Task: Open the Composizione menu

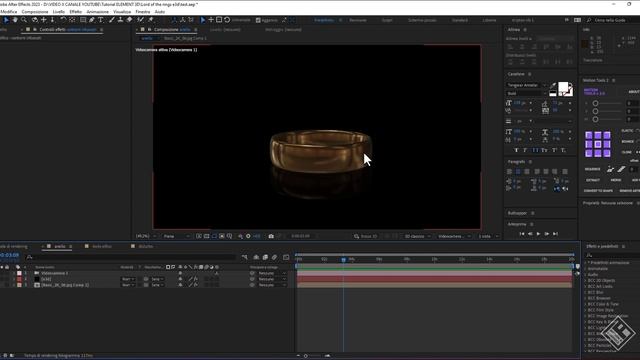Action: pos(35,12)
